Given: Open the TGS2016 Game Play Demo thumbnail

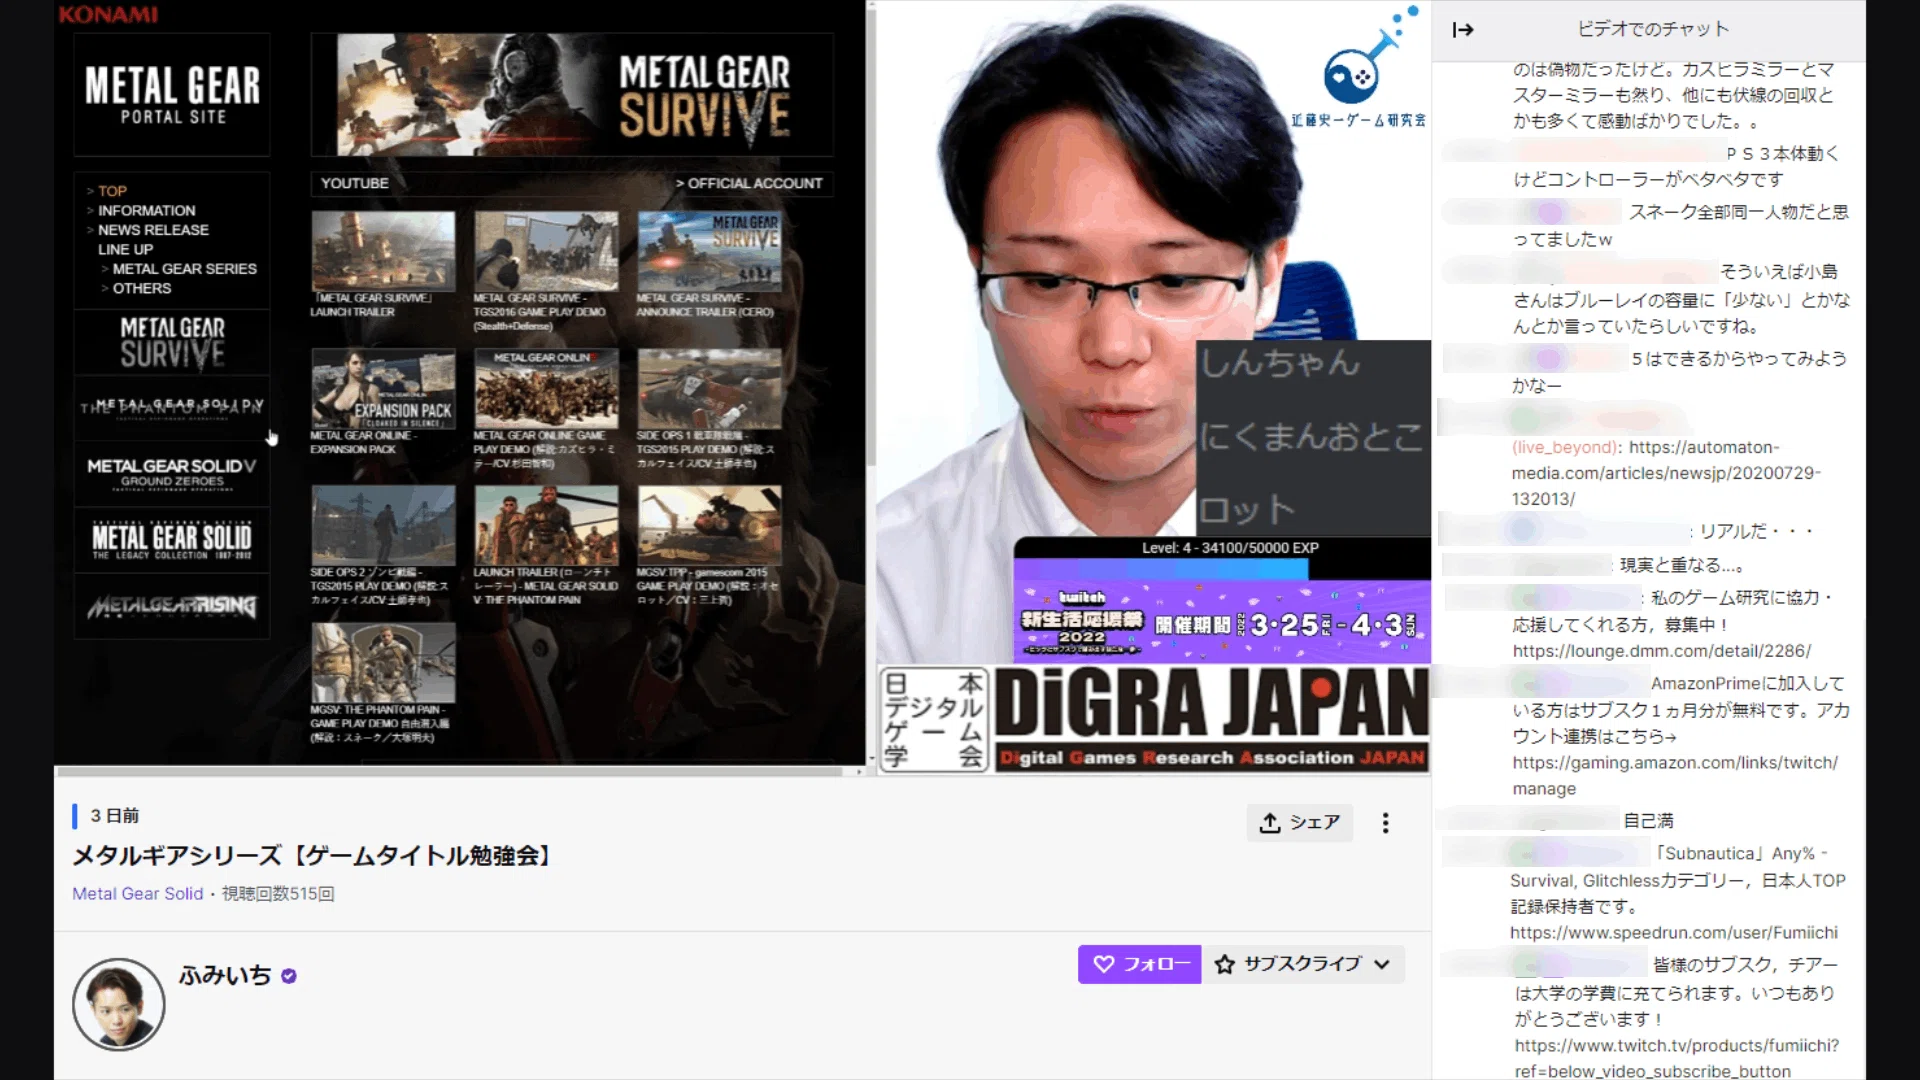Looking at the screenshot, I should (x=546, y=252).
